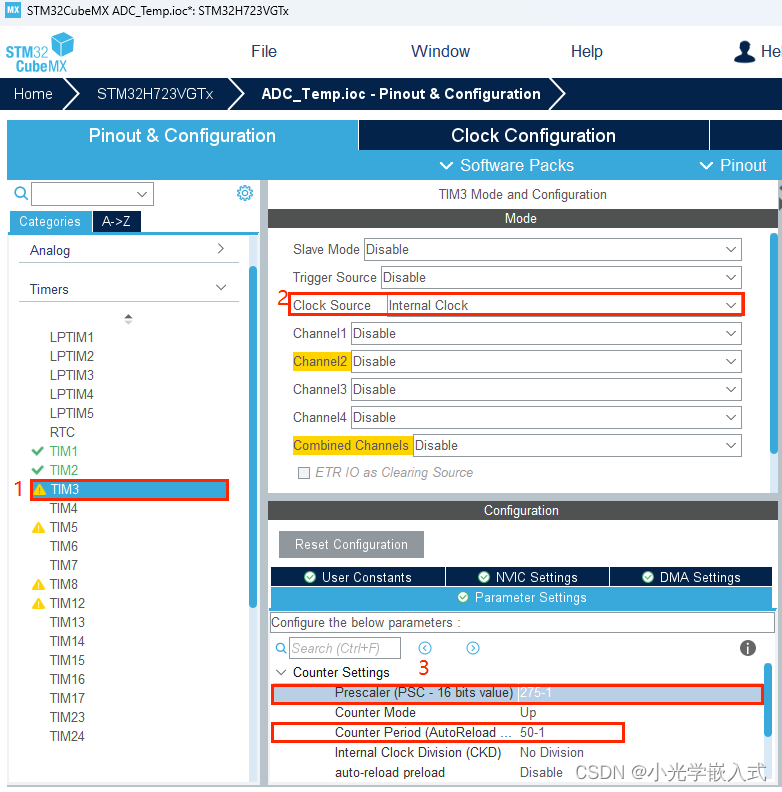This screenshot has width=782, height=792.
Task: Switch to Clock Configuration tab
Action: point(533,135)
